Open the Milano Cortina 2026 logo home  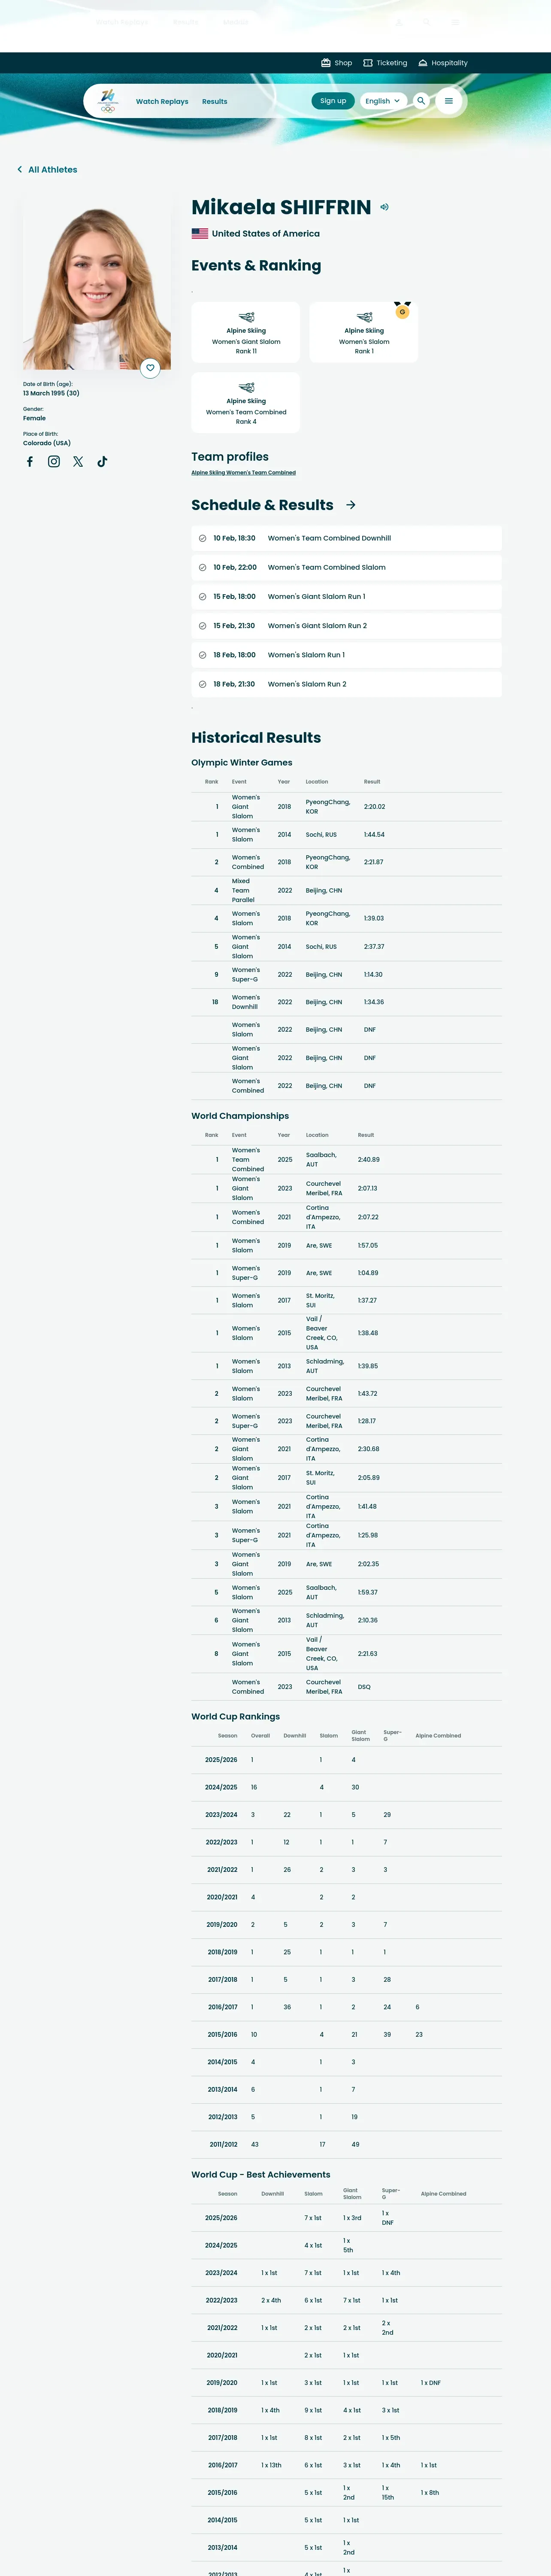108,101
